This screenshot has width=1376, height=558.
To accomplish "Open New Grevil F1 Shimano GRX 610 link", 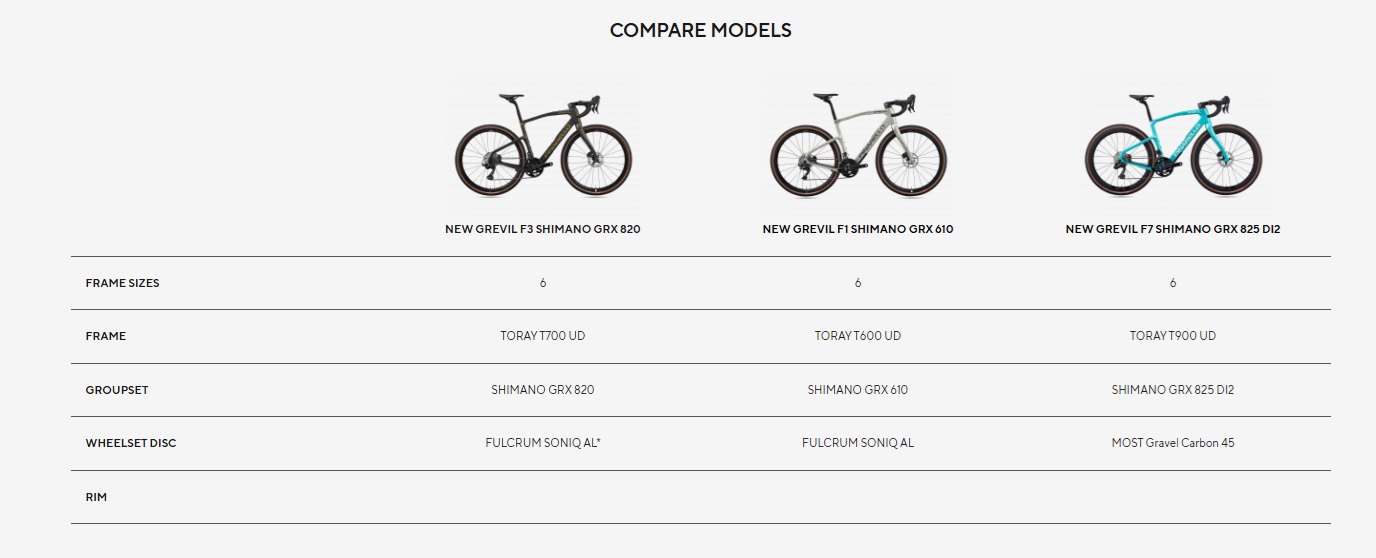I will point(858,229).
